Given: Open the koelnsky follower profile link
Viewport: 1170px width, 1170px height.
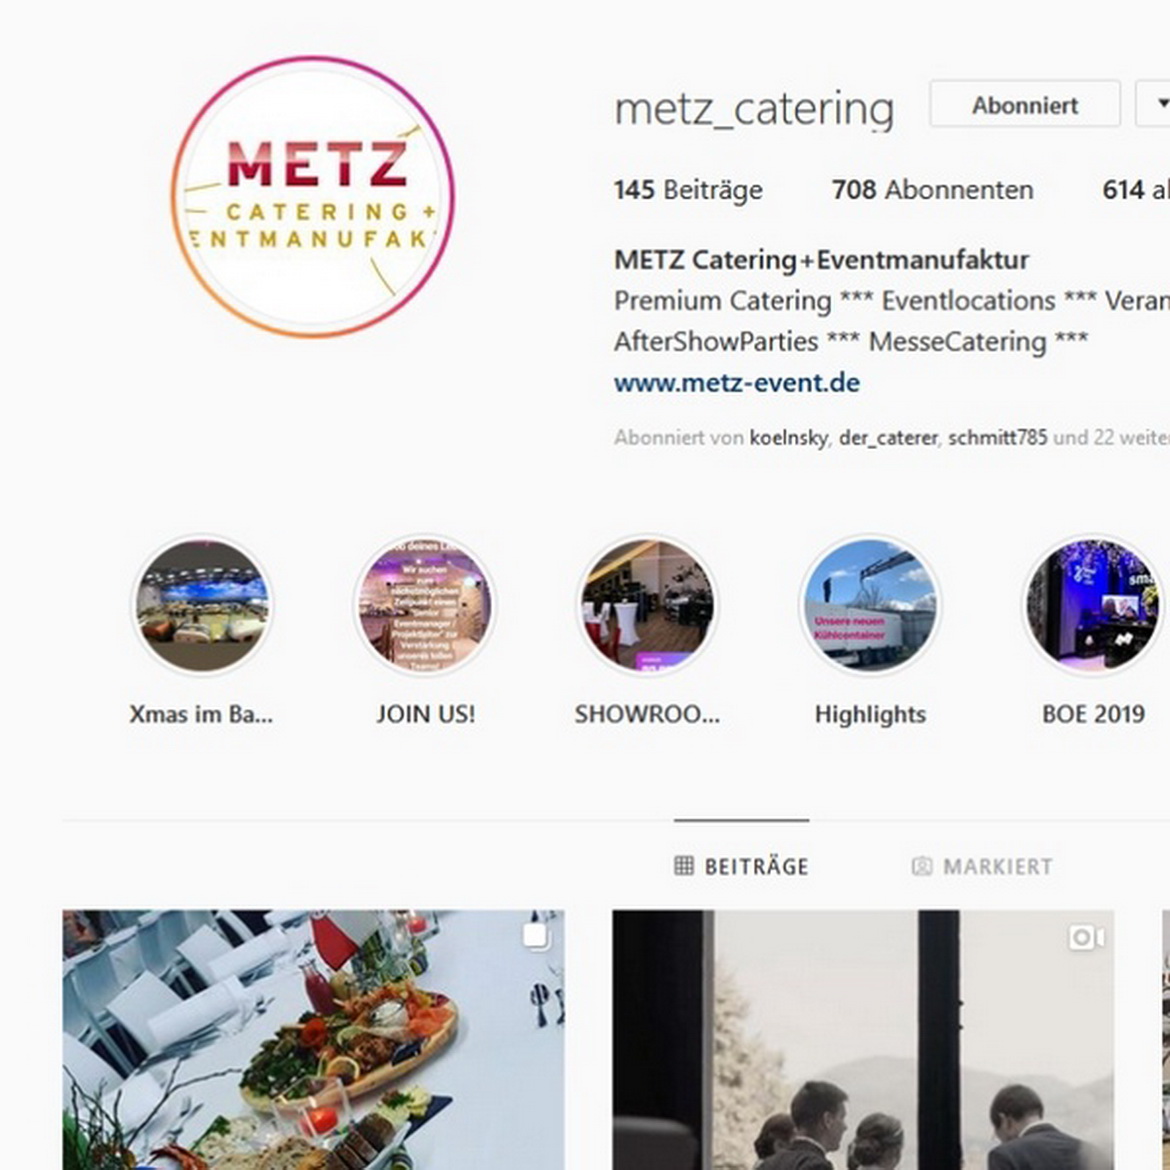Looking at the screenshot, I should [x=788, y=437].
